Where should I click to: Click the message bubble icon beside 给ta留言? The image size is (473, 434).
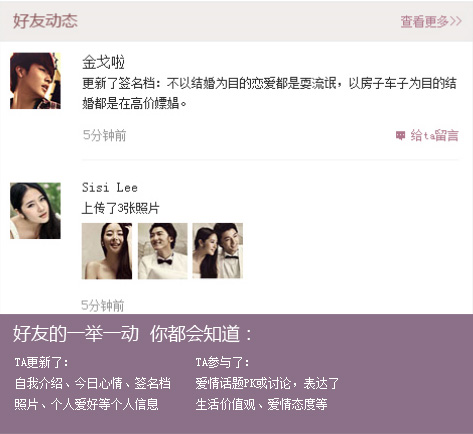coord(400,135)
